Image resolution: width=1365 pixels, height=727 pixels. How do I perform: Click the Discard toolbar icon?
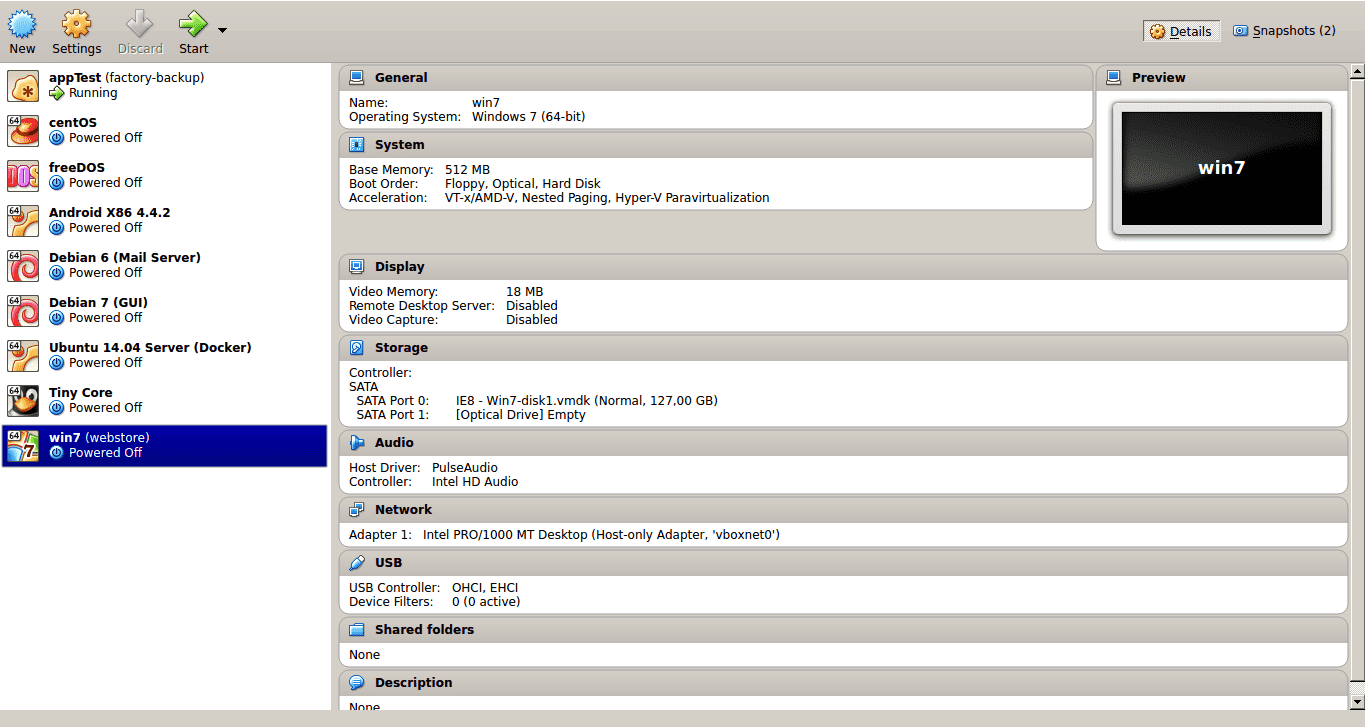140,24
